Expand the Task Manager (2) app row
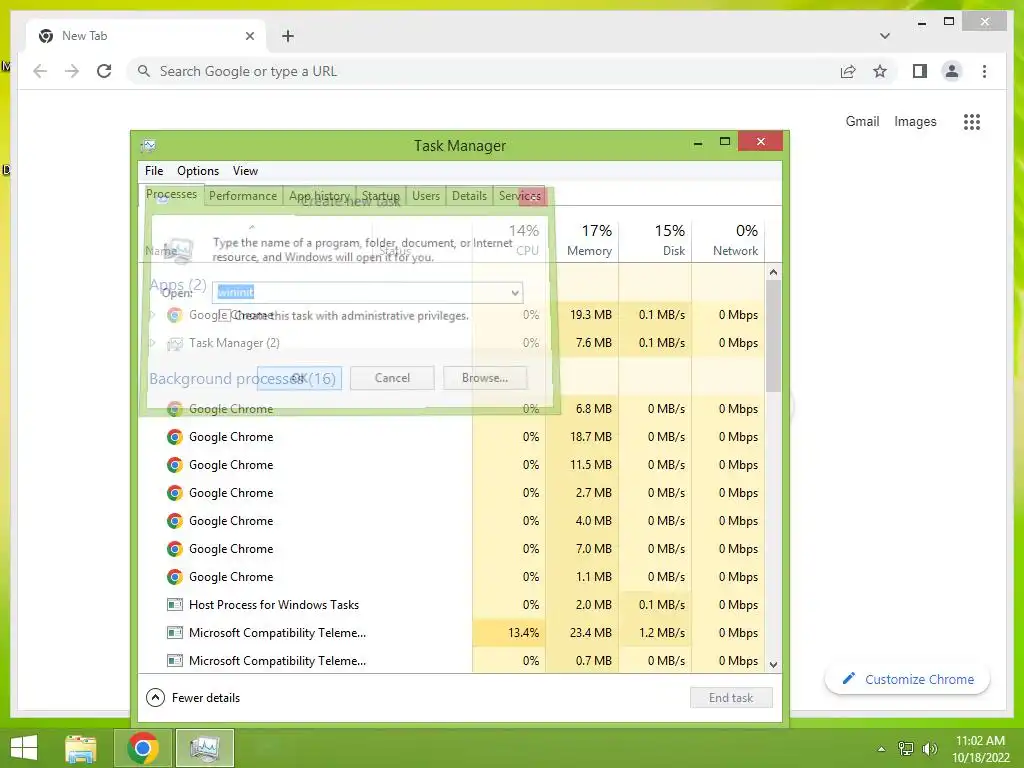This screenshot has height=768, width=1024. (x=152, y=343)
